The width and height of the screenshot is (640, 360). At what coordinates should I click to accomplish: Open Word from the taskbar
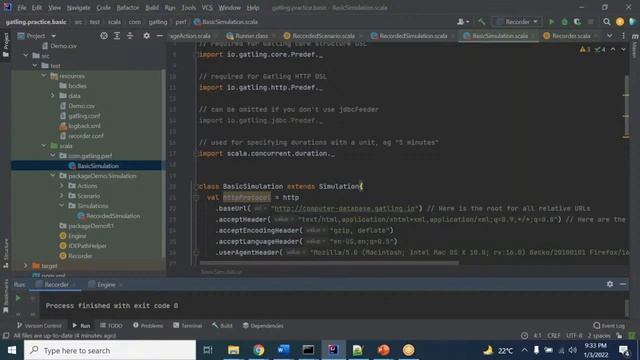pyautogui.click(x=283, y=350)
